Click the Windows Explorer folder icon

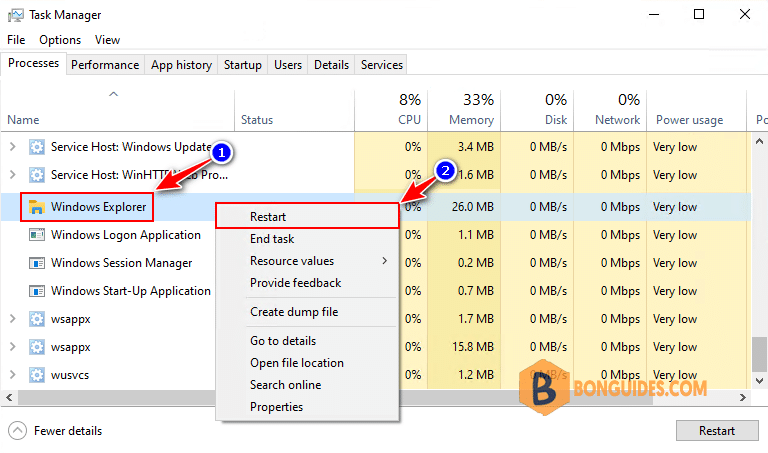click(37, 207)
